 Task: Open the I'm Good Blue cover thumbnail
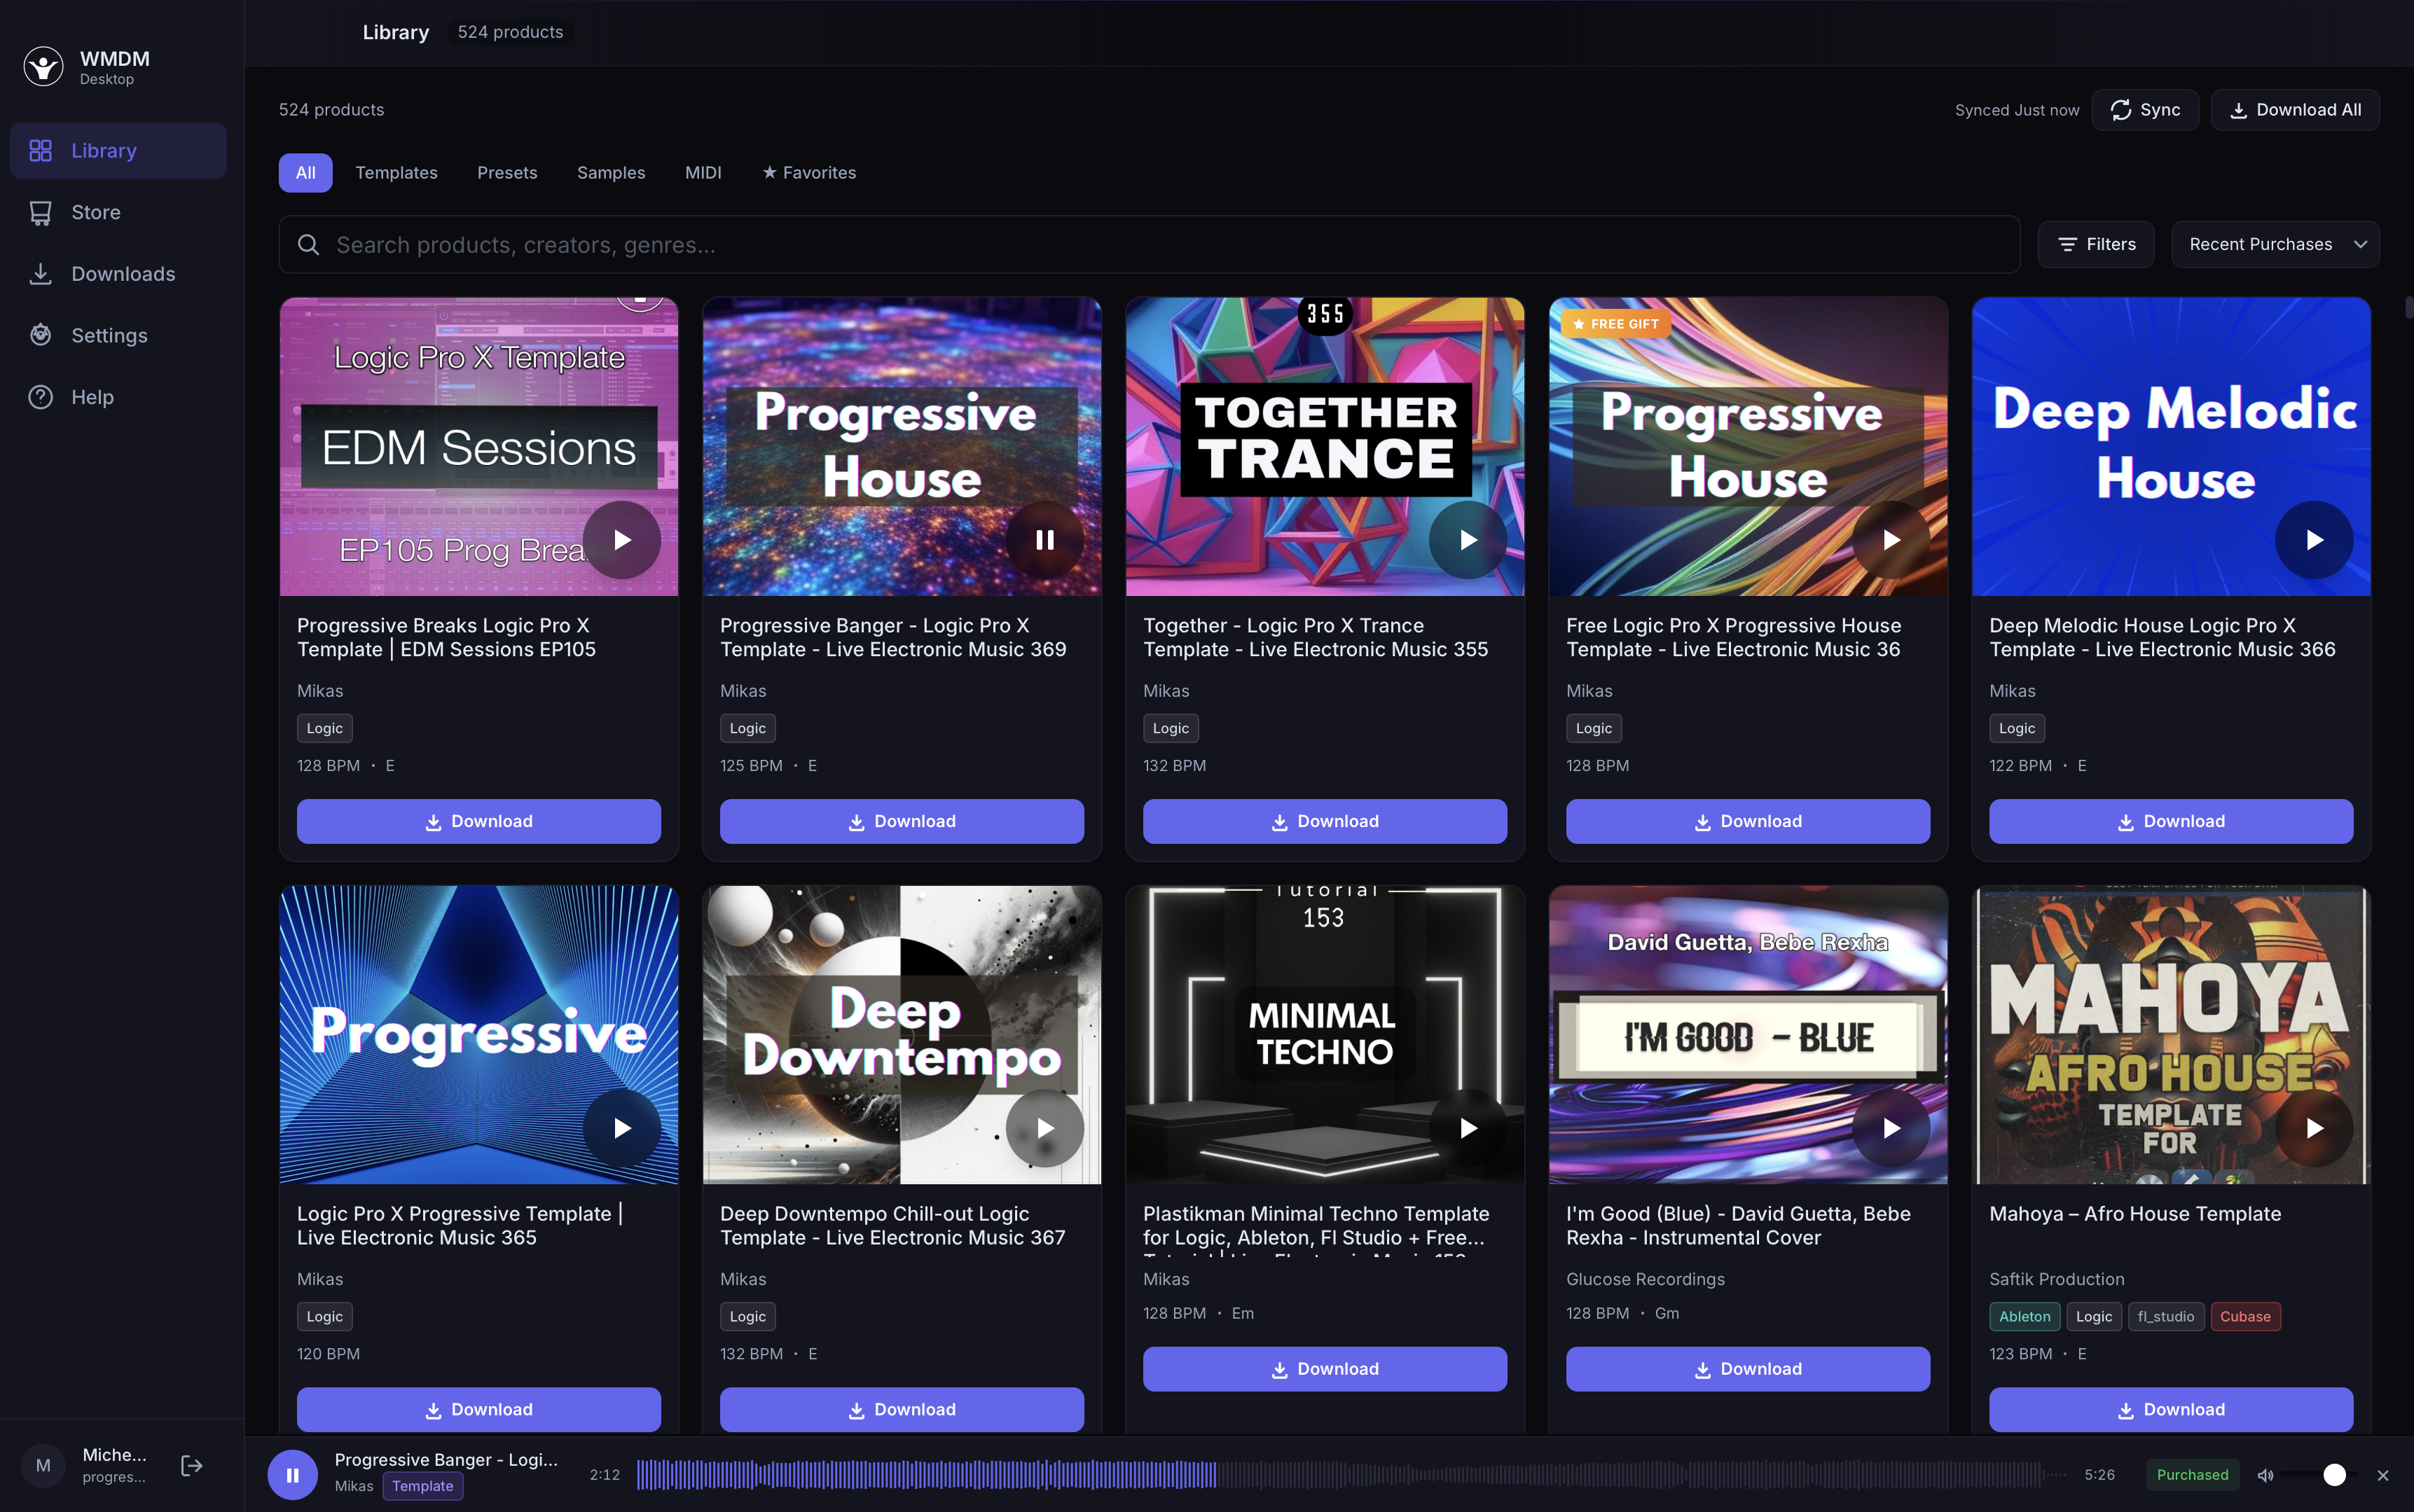(x=1748, y=1035)
